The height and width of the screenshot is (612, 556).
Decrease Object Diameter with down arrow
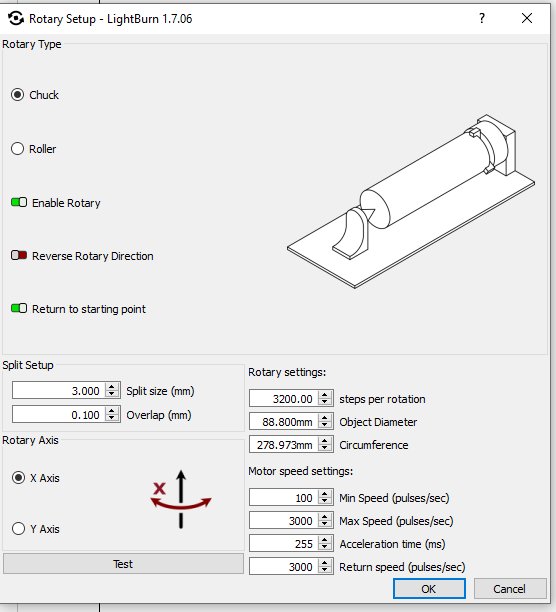[x=325, y=425]
